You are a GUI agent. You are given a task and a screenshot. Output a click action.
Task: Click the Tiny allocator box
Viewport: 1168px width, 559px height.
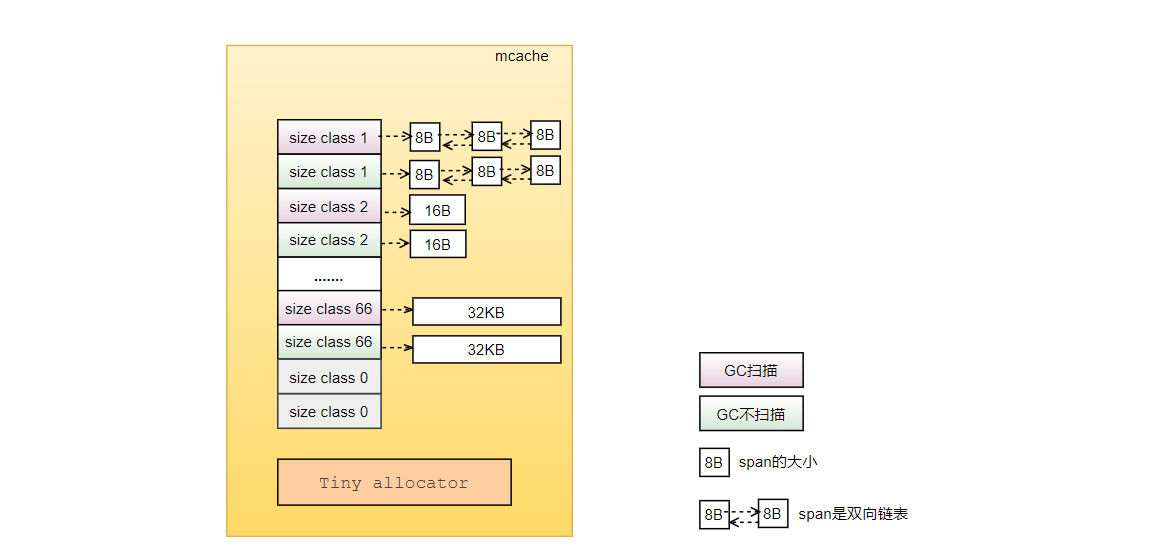pyautogui.click(x=394, y=482)
